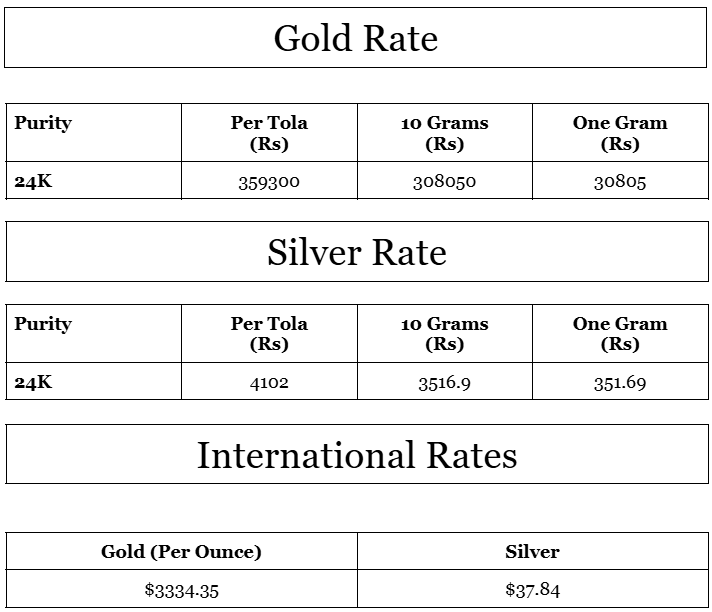The height and width of the screenshot is (612, 712).
Task: Click the One Gram (Rs) header in the silver table
Action: coord(620,334)
